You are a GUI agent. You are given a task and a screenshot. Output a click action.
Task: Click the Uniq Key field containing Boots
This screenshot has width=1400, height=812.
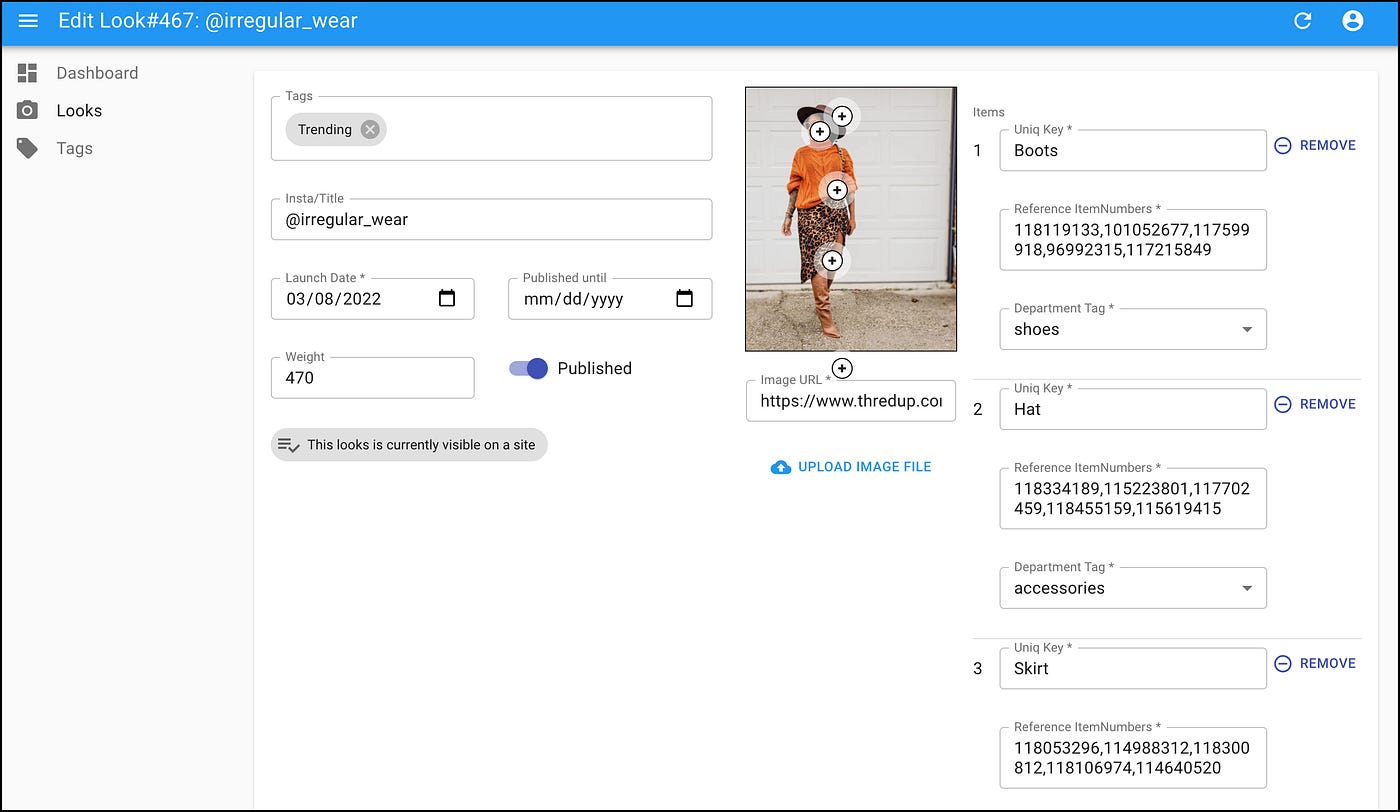(x=1133, y=150)
